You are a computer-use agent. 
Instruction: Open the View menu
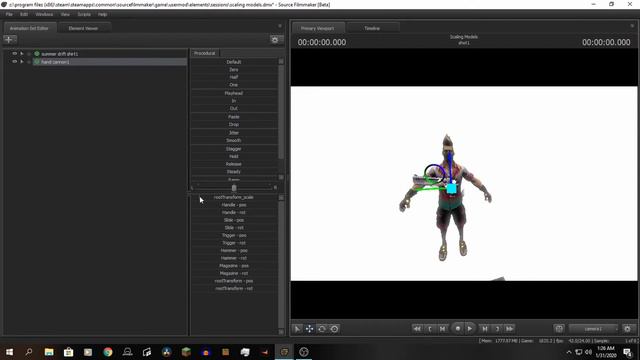[65, 14]
